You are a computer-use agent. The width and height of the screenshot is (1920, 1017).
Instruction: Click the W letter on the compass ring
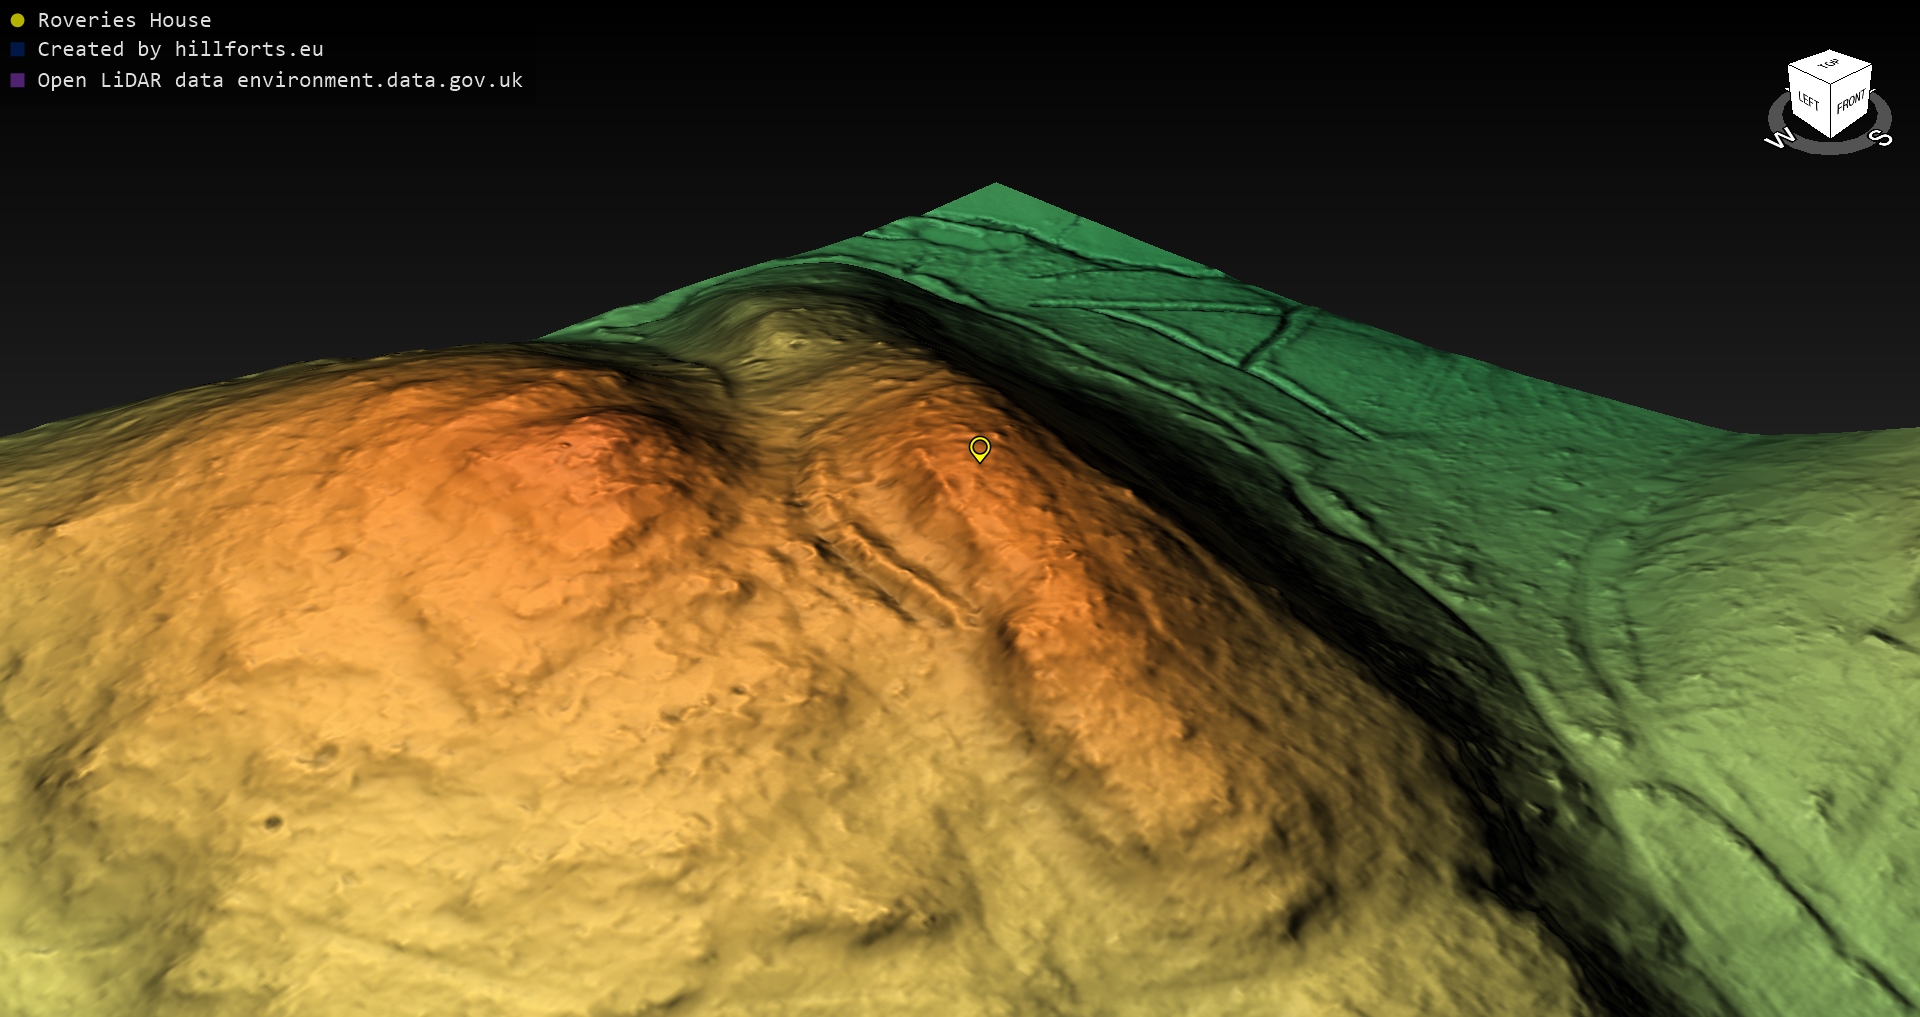point(1780,139)
